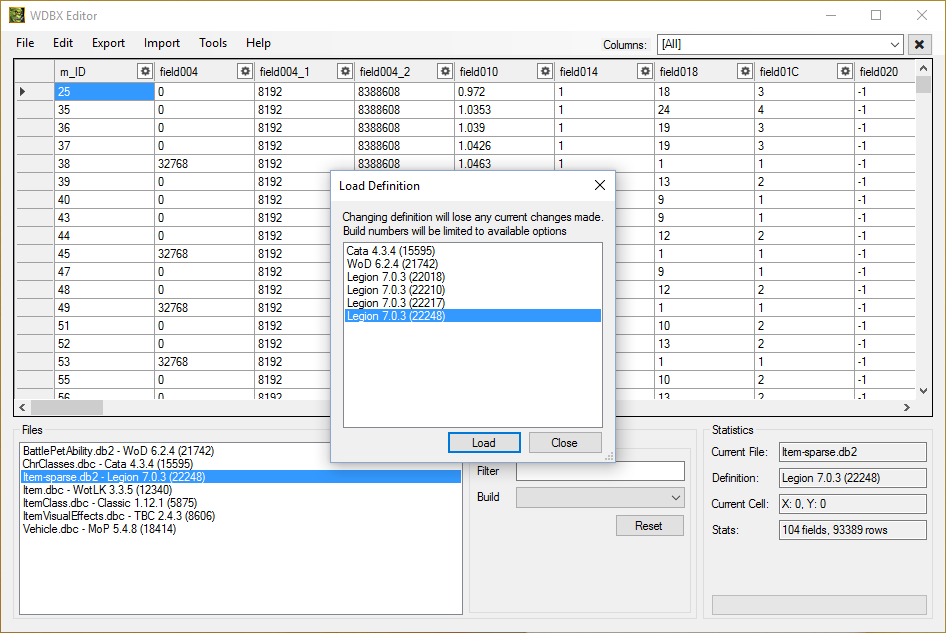Open column options gear for m_ID
The height and width of the screenshot is (633, 946).
[145, 71]
